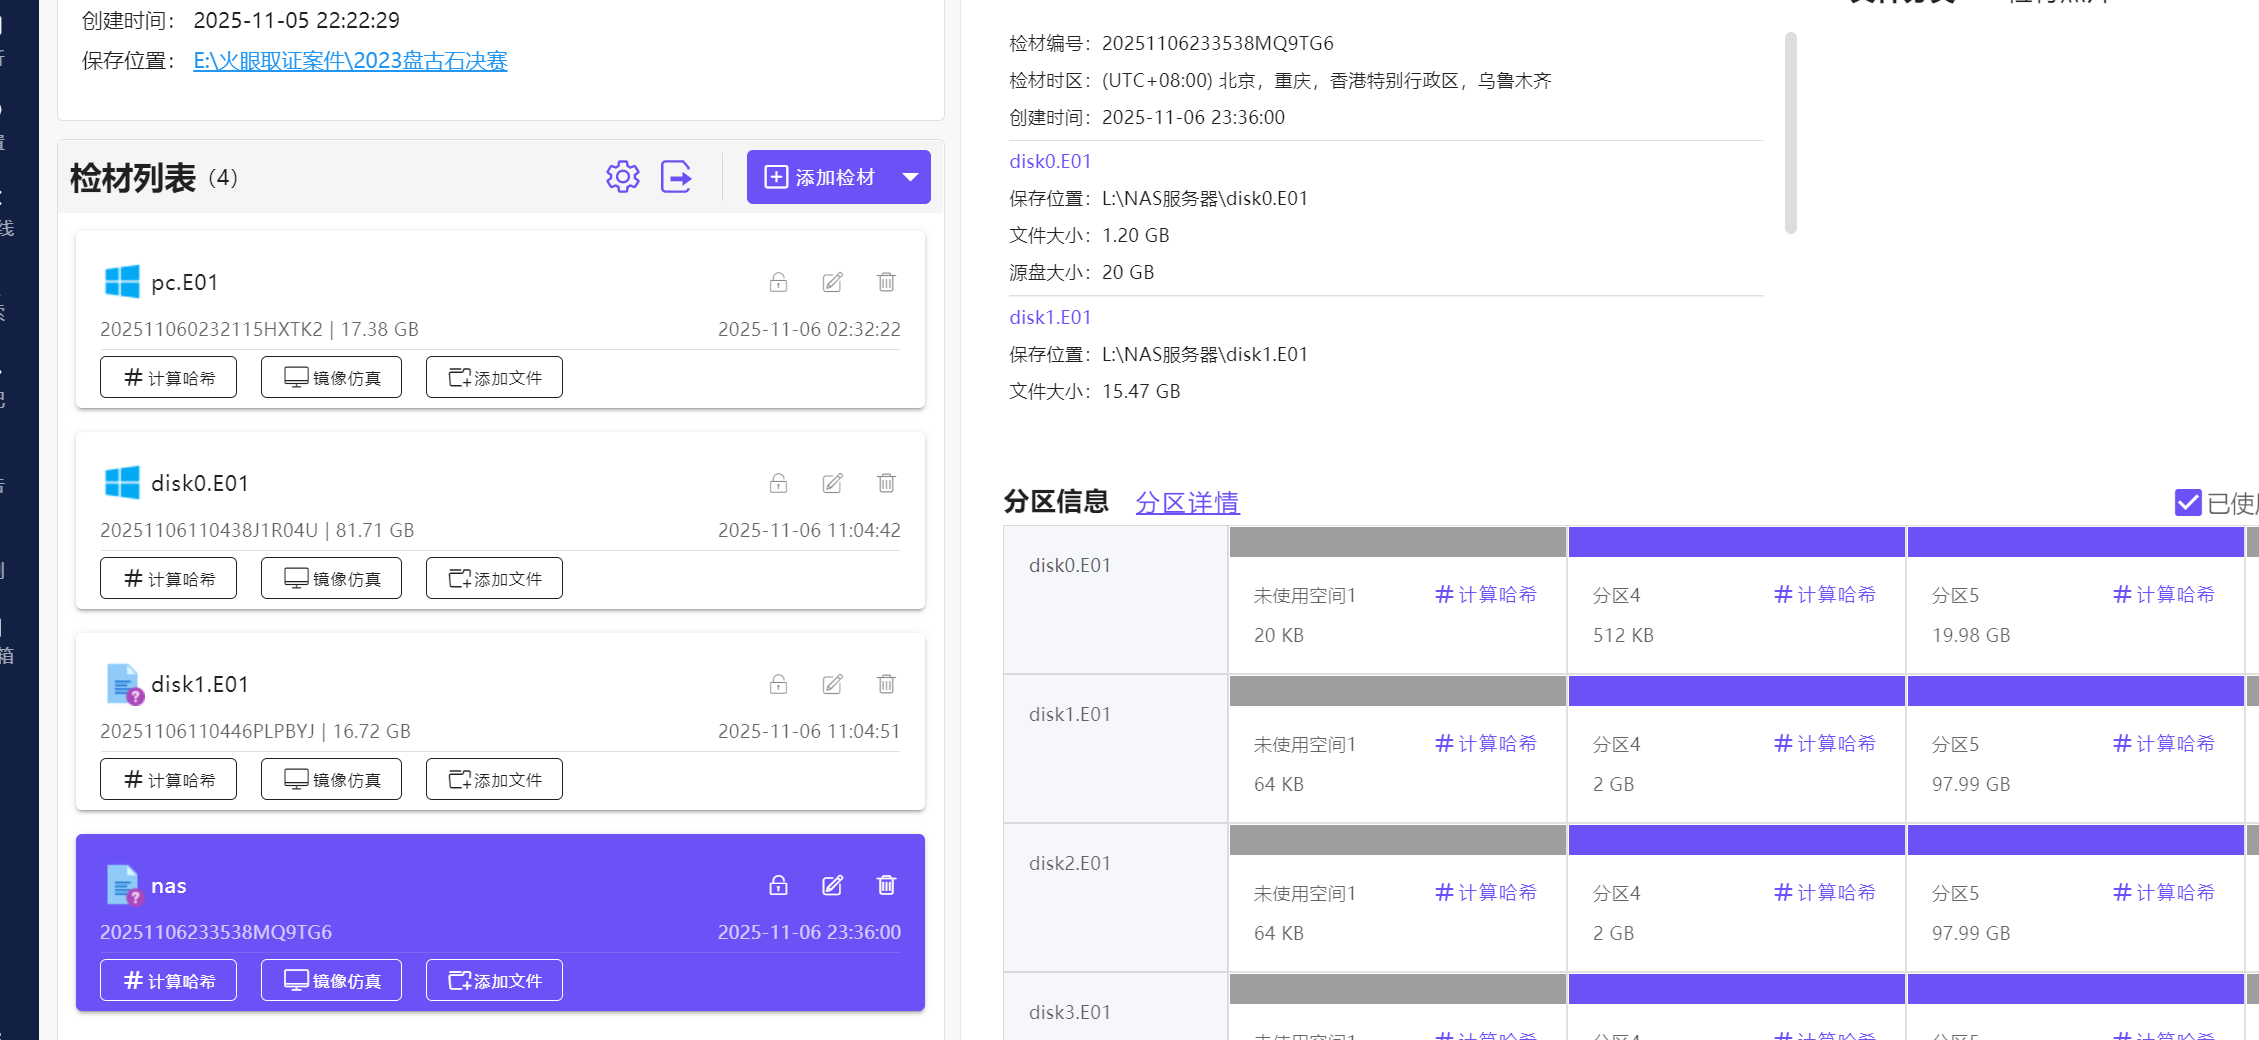Compute hash for disk0.E01 partition 5
This screenshot has width=2259, height=1040.
coord(2163,595)
